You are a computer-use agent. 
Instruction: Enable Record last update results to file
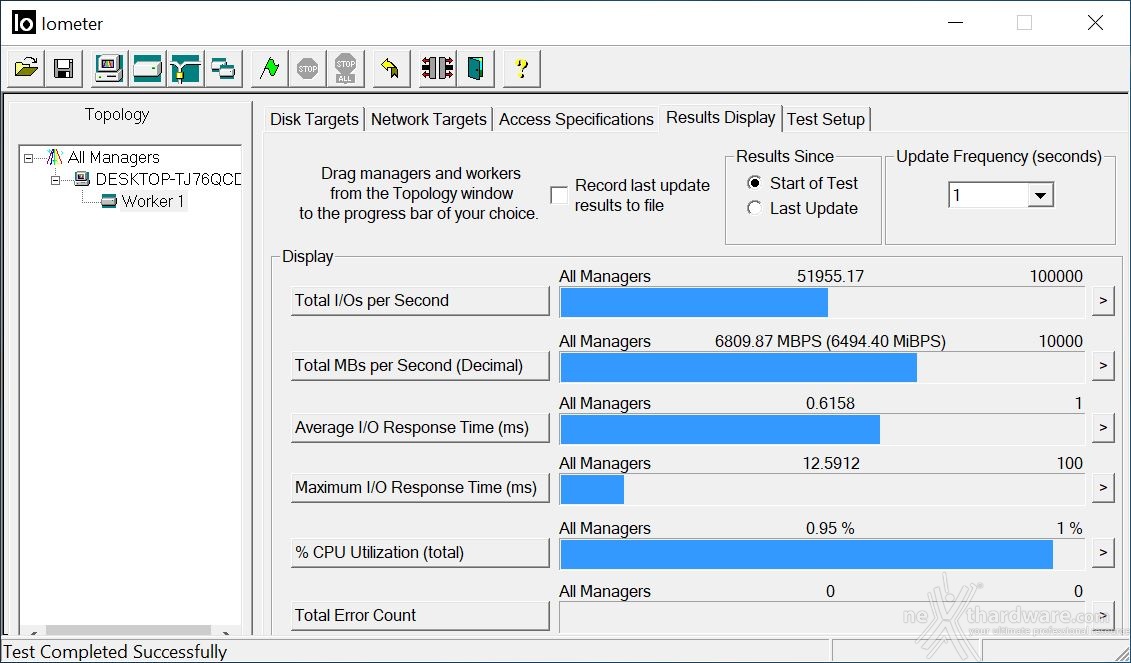[559, 195]
